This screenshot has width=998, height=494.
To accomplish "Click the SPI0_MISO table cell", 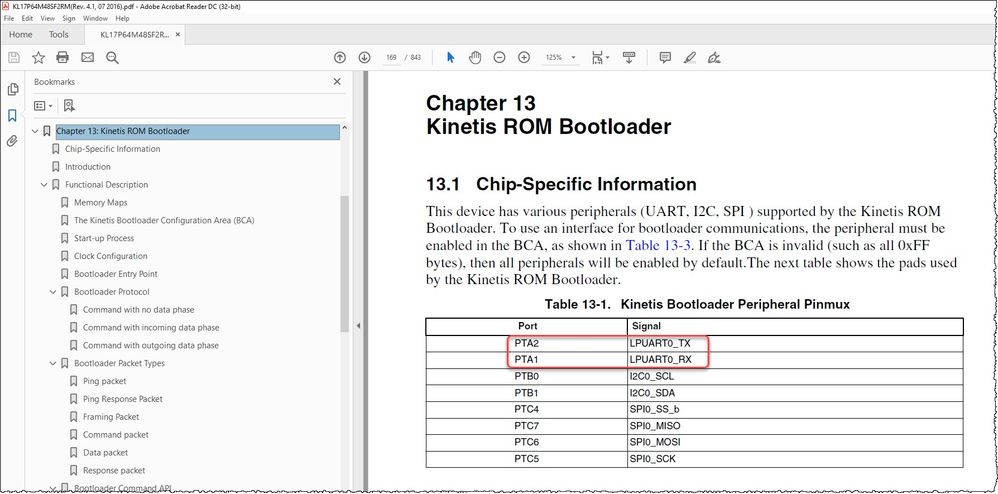I will tap(795, 426).
